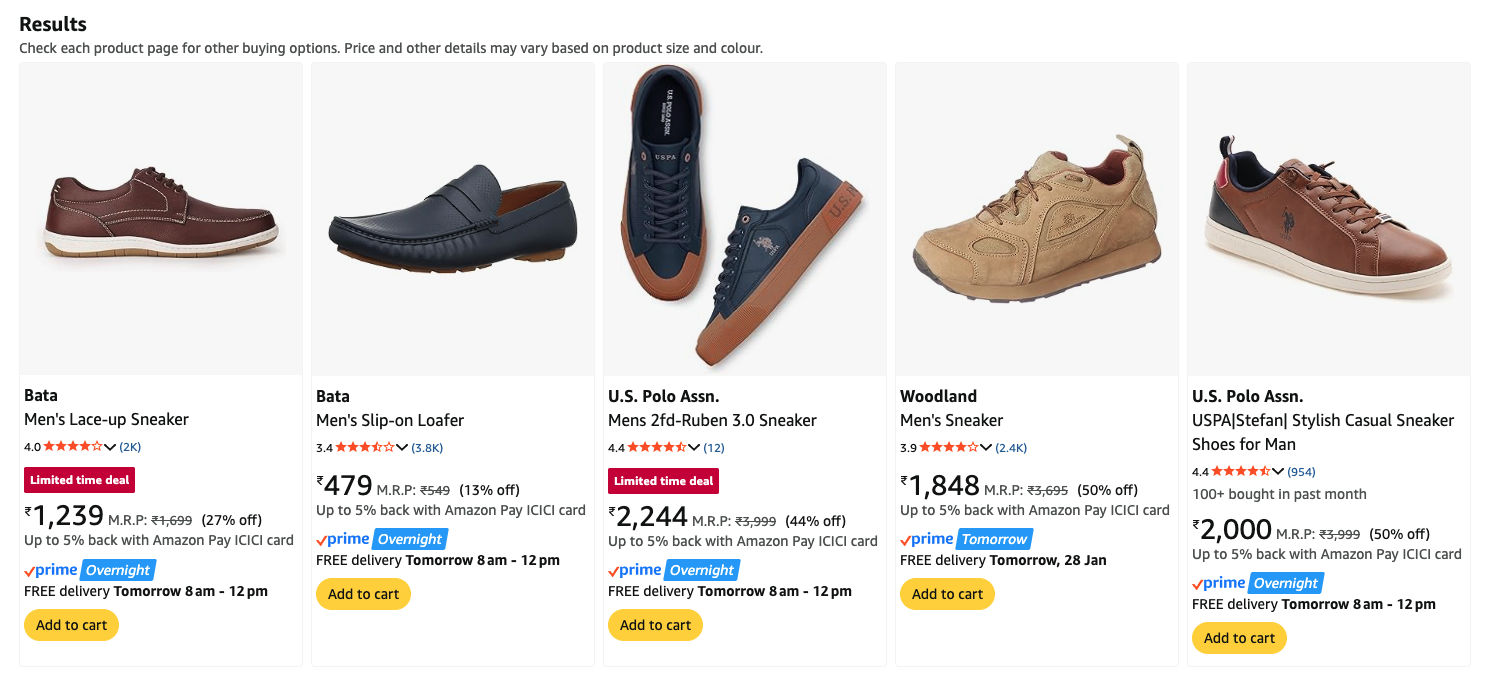Add the Woodland Men's Sneaker to cart

(x=947, y=593)
